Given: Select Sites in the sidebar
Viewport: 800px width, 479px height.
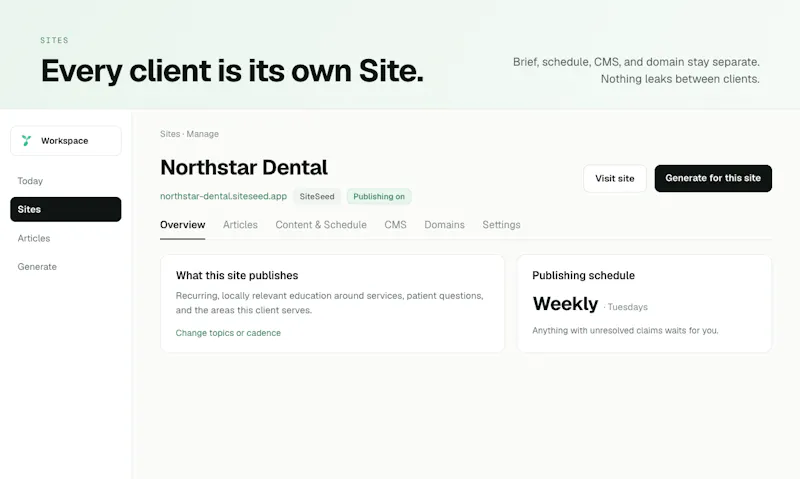Looking at the screenshot, I should (66, 209).
